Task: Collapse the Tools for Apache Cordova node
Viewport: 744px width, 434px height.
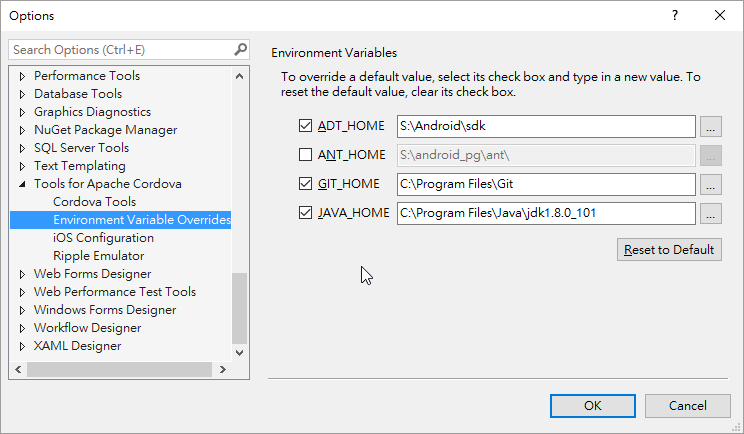Action: pyautogui.click(x=23, y=184)
